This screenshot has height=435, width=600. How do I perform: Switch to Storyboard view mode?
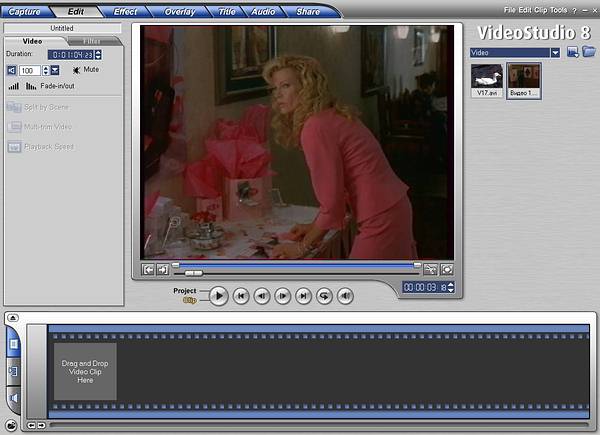click(x=13, y=344)
